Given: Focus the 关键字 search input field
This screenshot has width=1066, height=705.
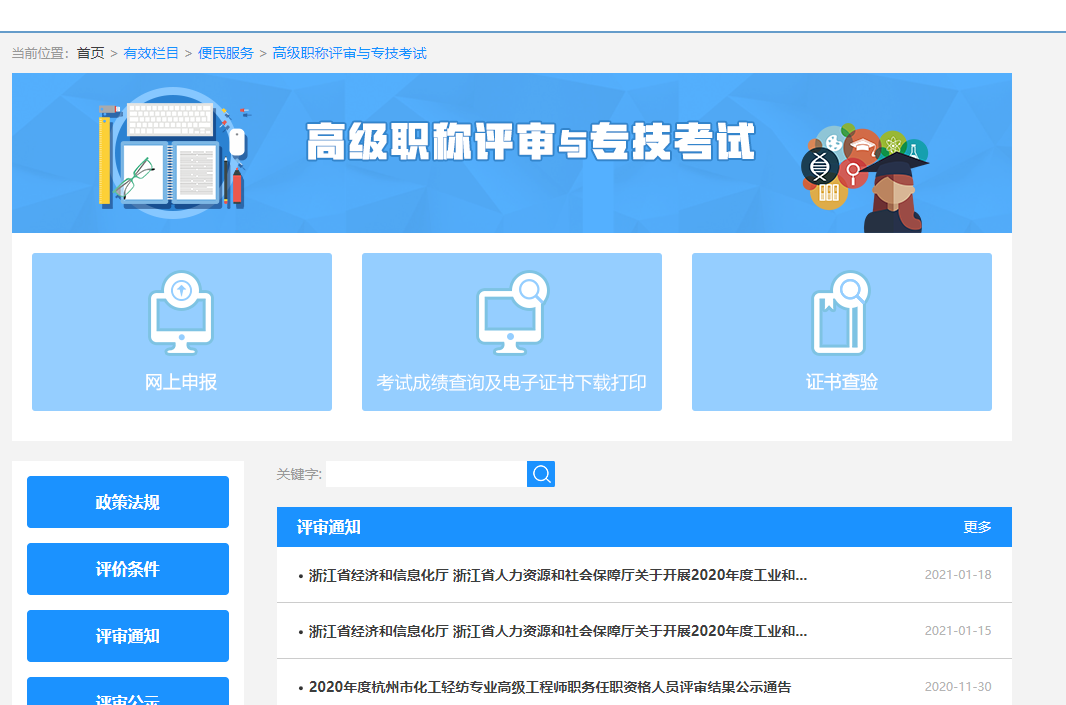Looking at the screenshot, I should 426,474.
